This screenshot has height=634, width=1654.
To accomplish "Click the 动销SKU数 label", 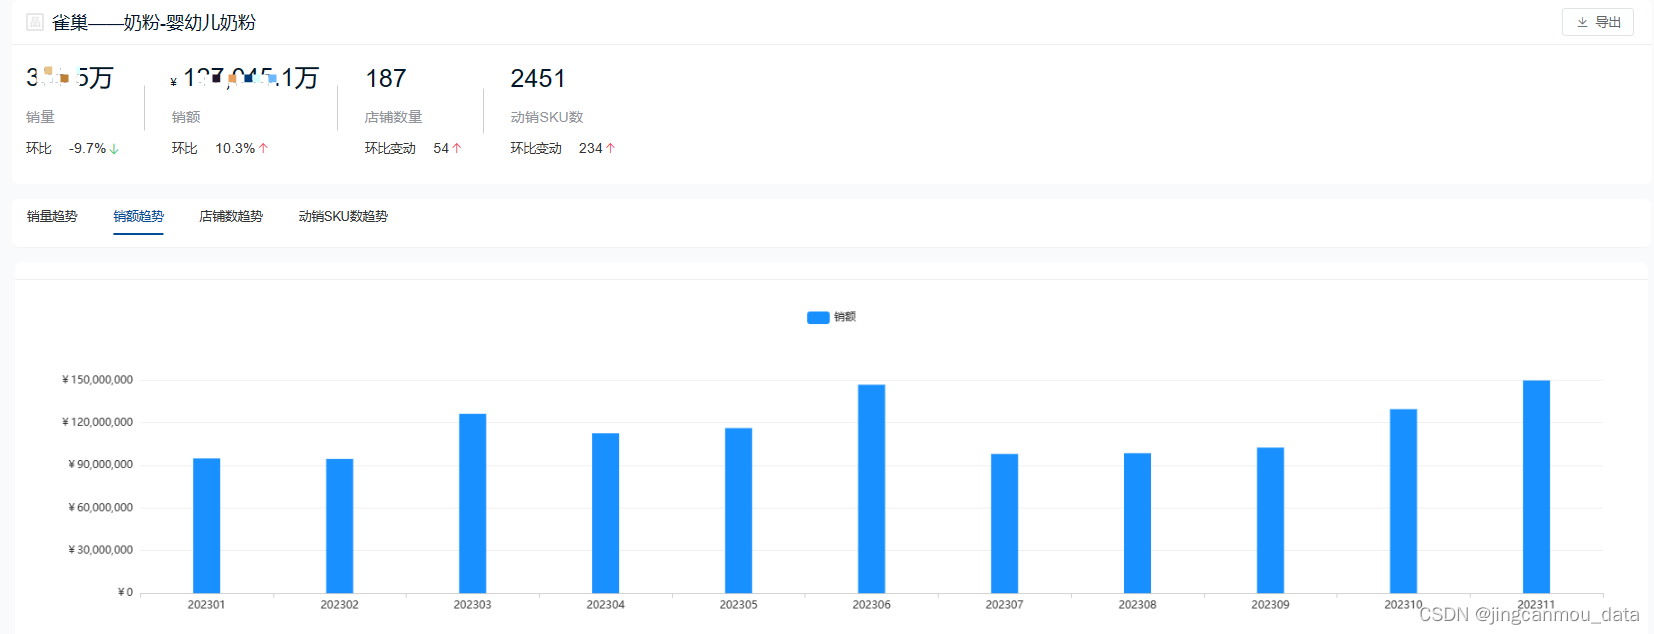I will click(x=546, y=117).
